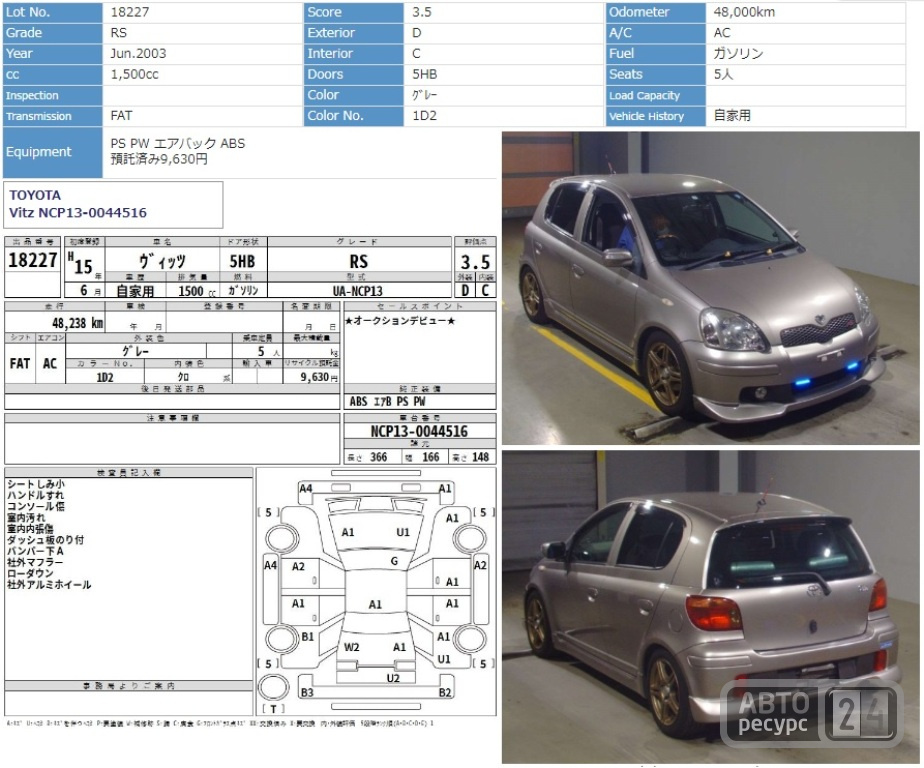Click the 48,238 km mileage on the sheet
924x768 pixels.
[x=77, y=323]
